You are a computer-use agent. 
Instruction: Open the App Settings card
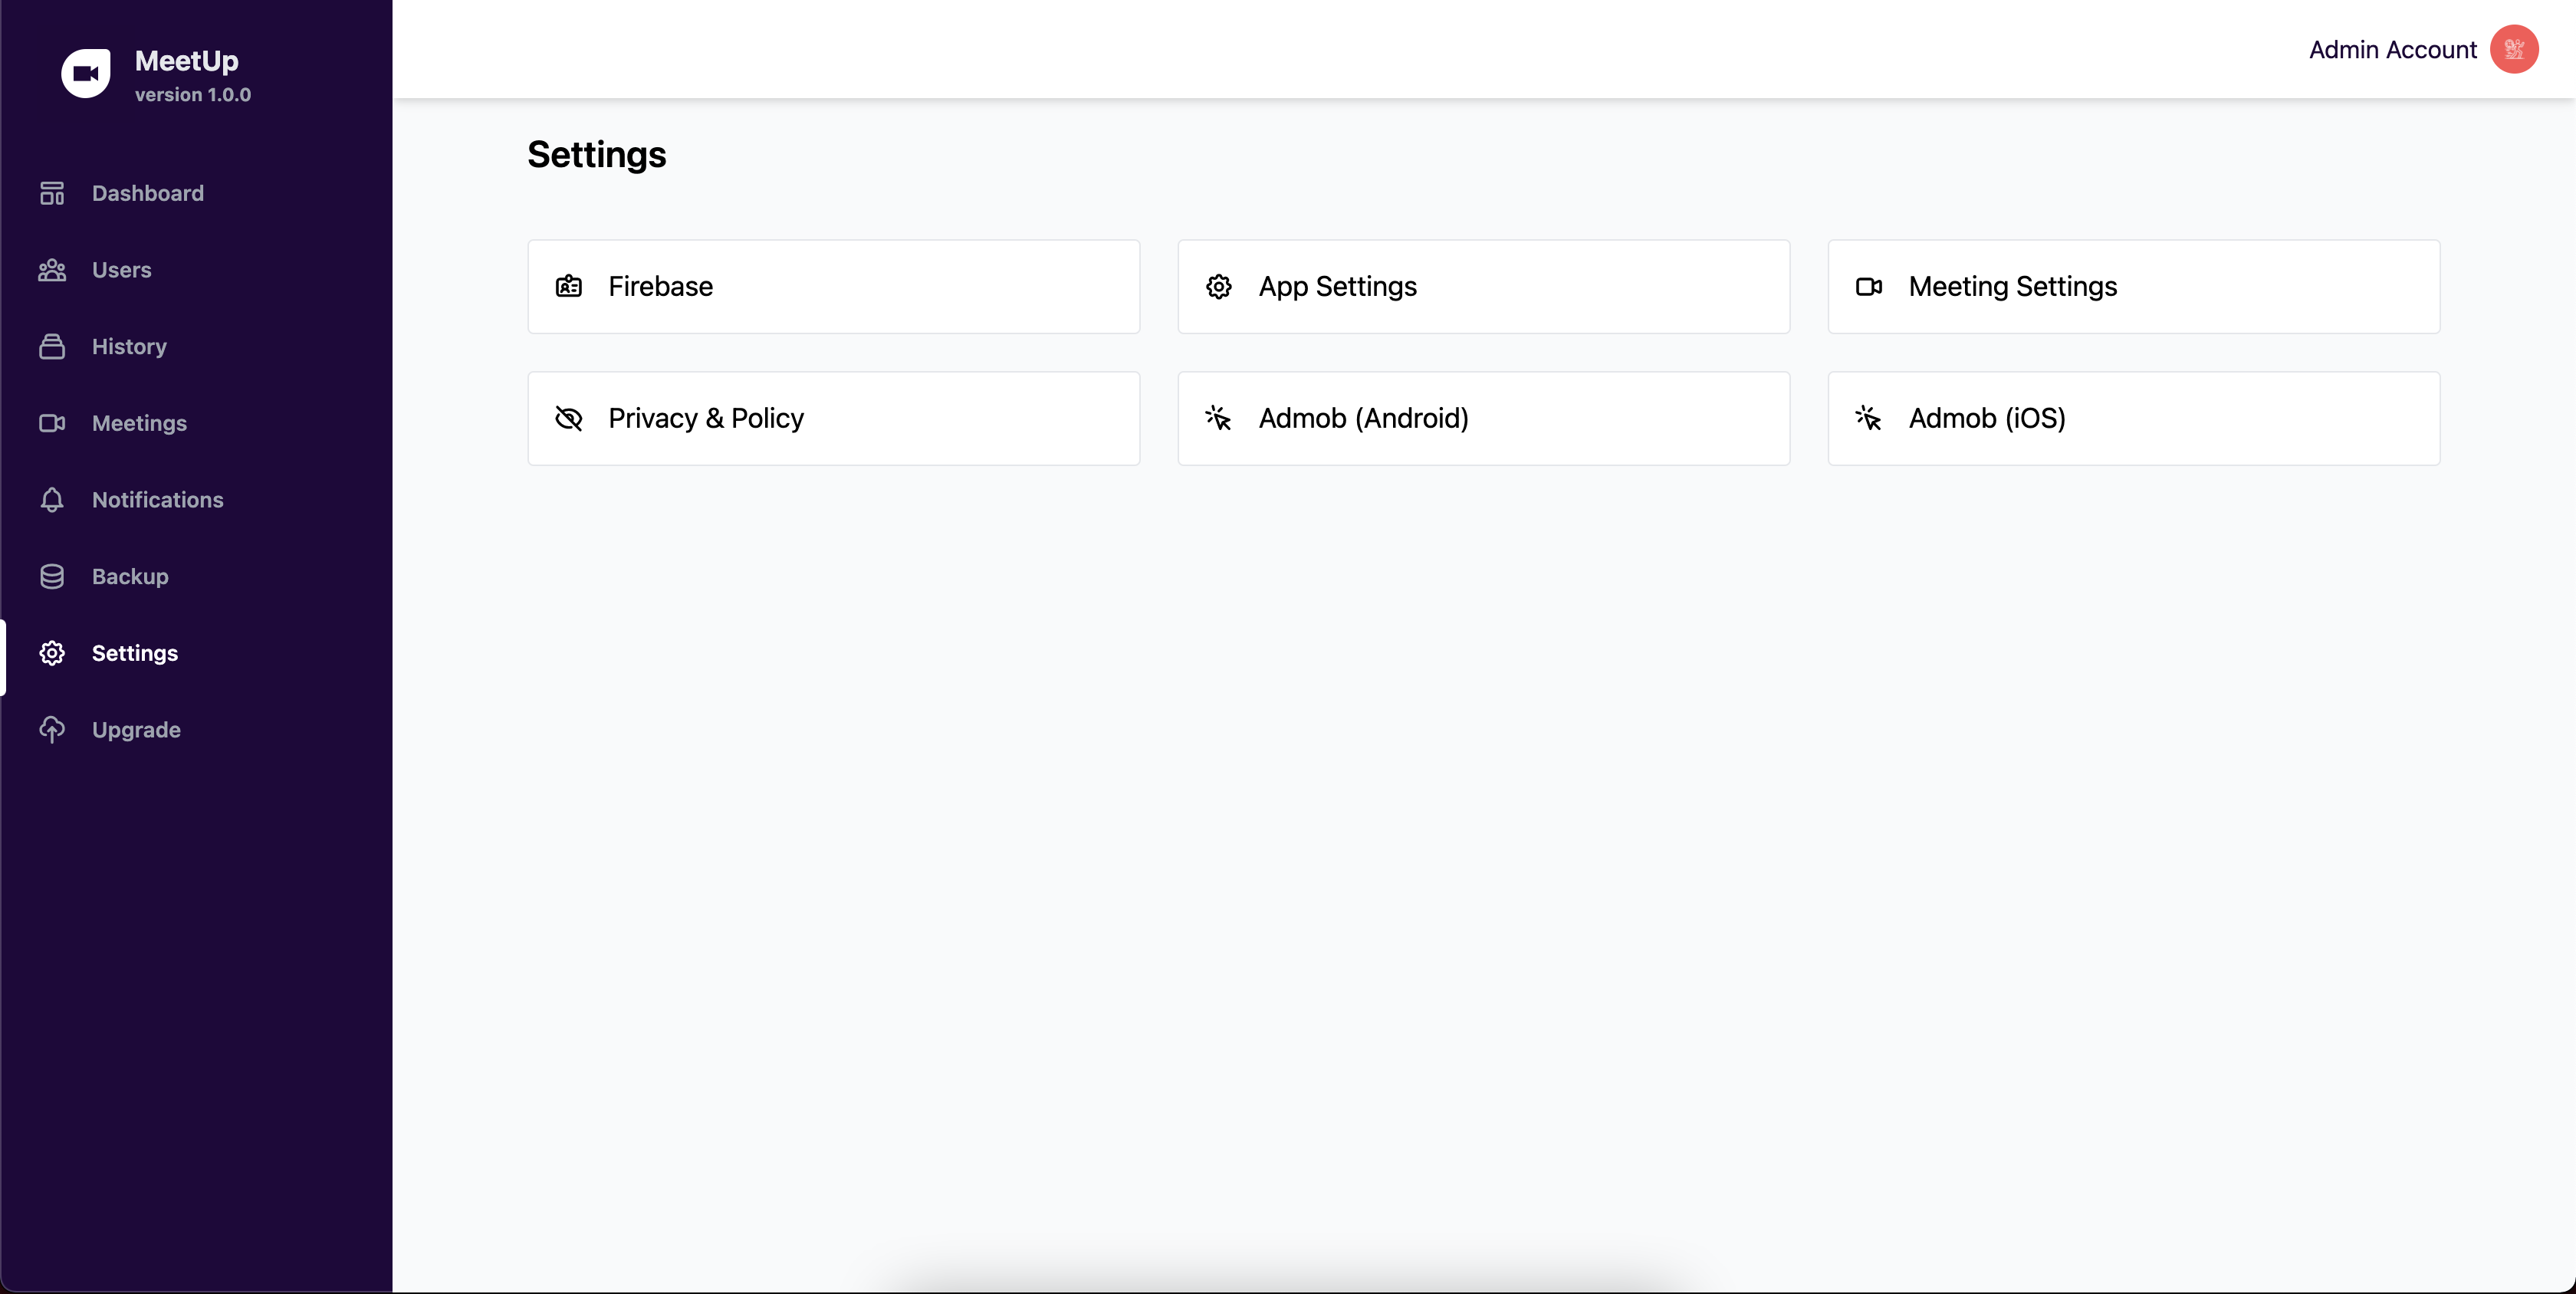[1484, 287]
